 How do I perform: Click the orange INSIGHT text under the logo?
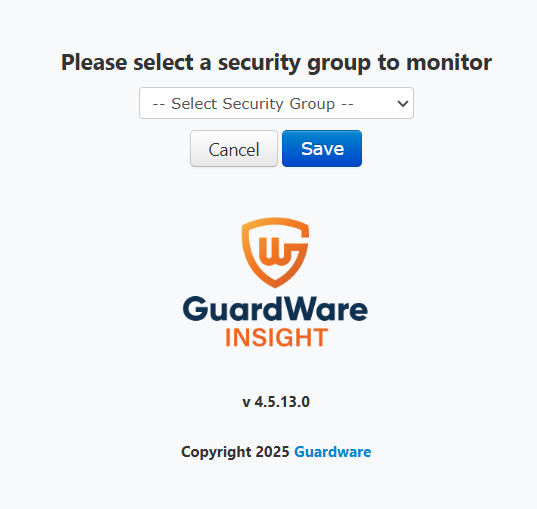tap(277, 338)
